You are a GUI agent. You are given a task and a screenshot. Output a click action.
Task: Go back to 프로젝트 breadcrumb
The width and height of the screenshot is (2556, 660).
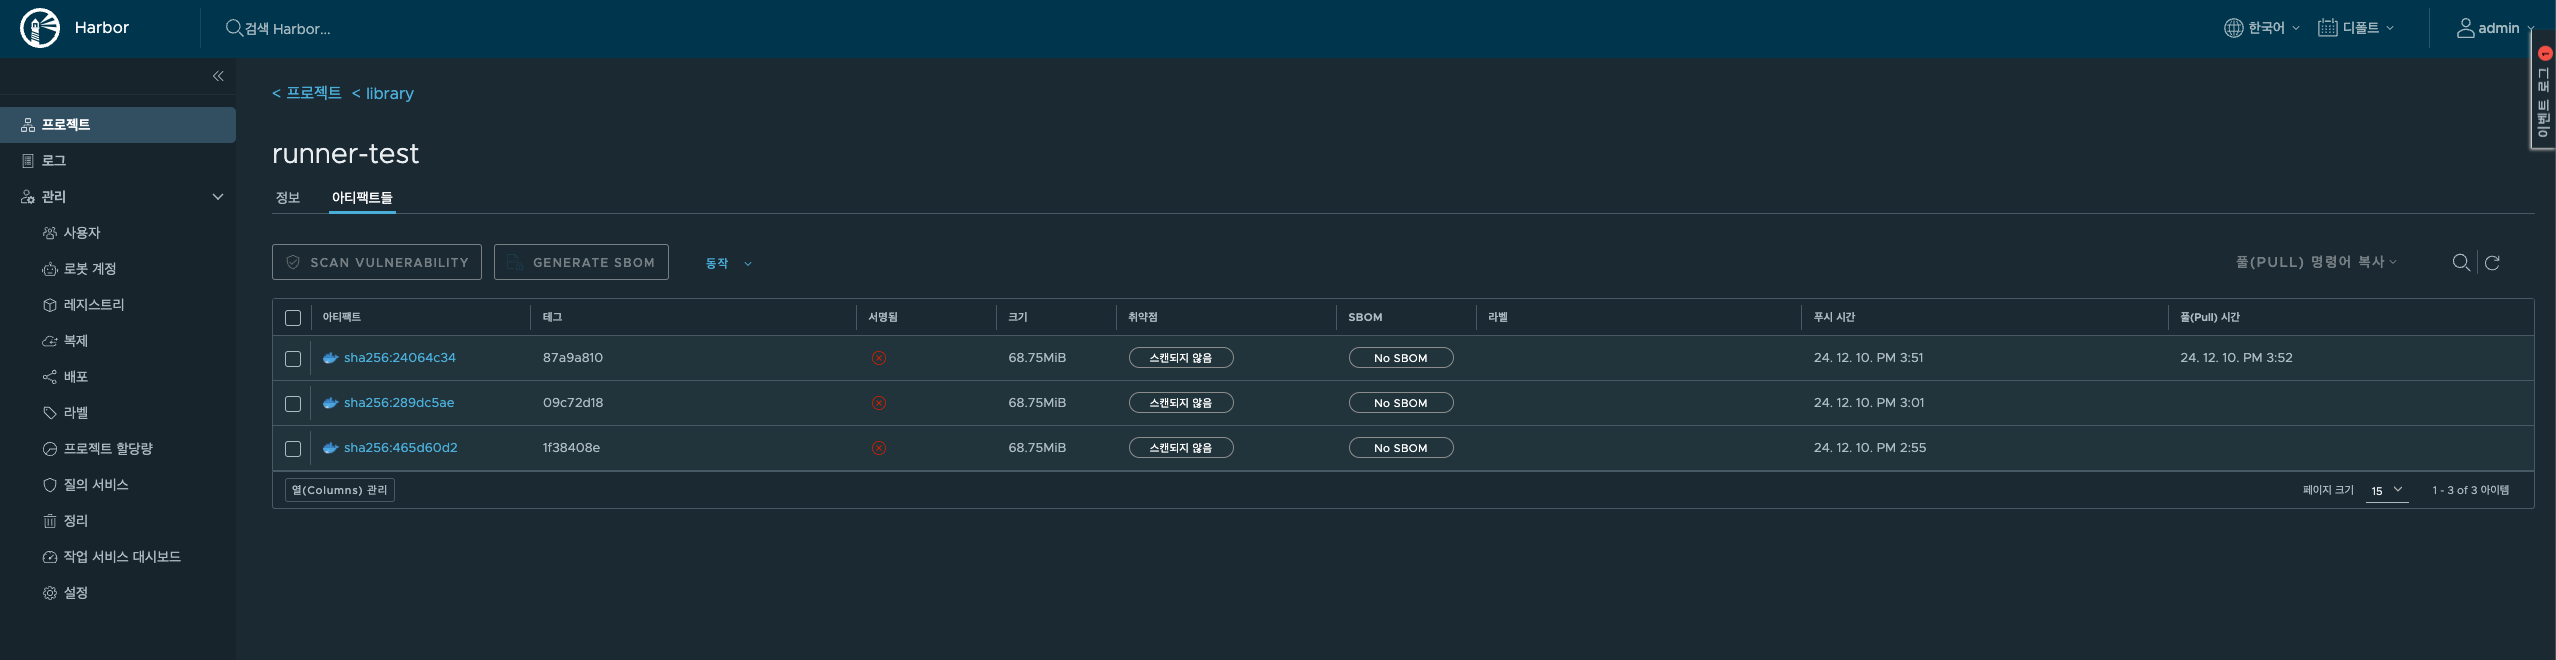(307, 93)
